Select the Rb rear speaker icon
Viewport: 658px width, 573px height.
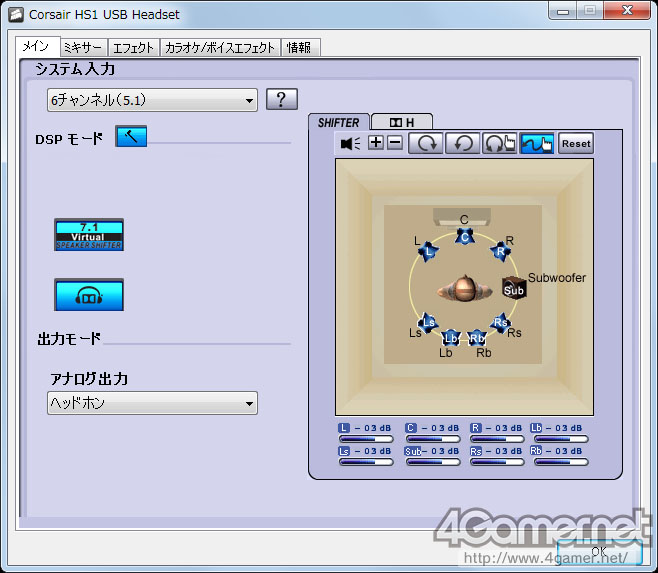point(477,338)
